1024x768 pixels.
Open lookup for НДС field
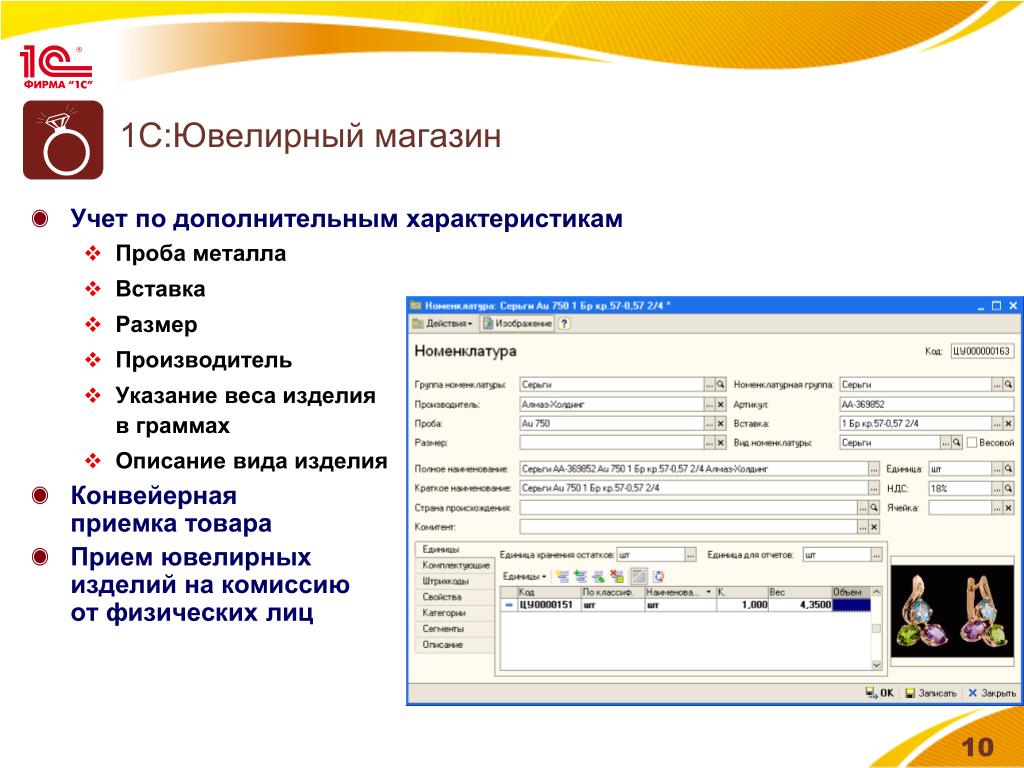pos(1008,488)
